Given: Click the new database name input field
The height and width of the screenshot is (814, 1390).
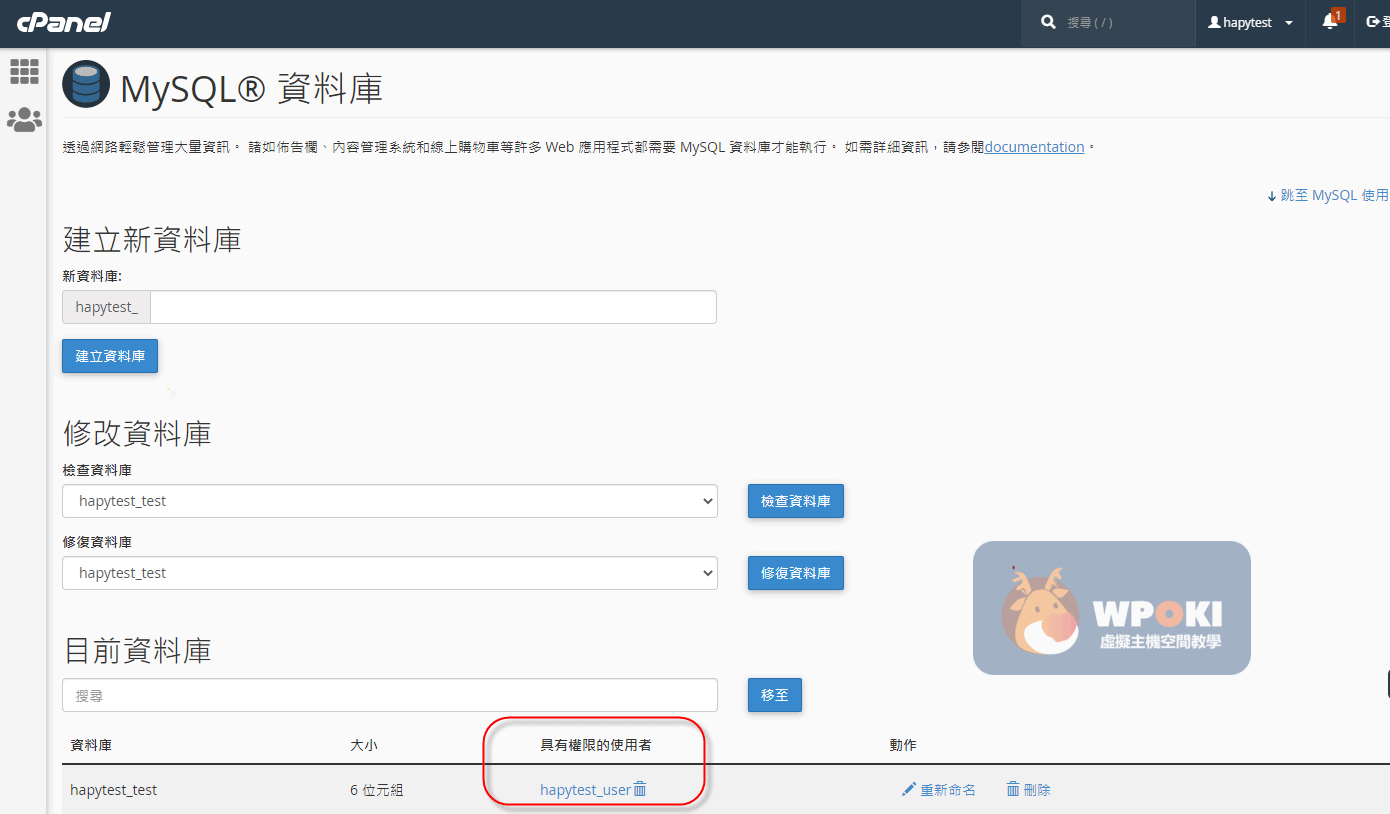Looking at the screenshot, I should tap(432, 307).
